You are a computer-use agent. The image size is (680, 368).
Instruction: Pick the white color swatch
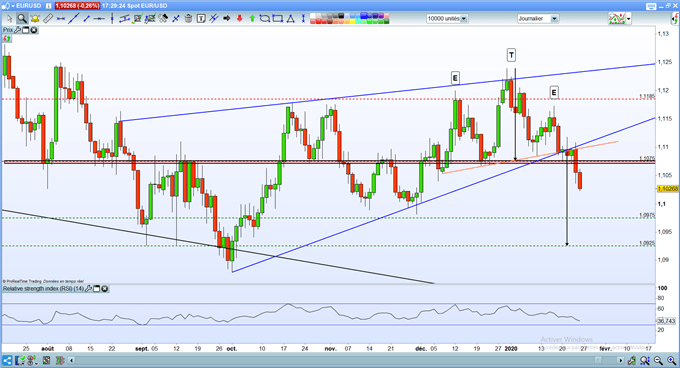coord(313,16)
